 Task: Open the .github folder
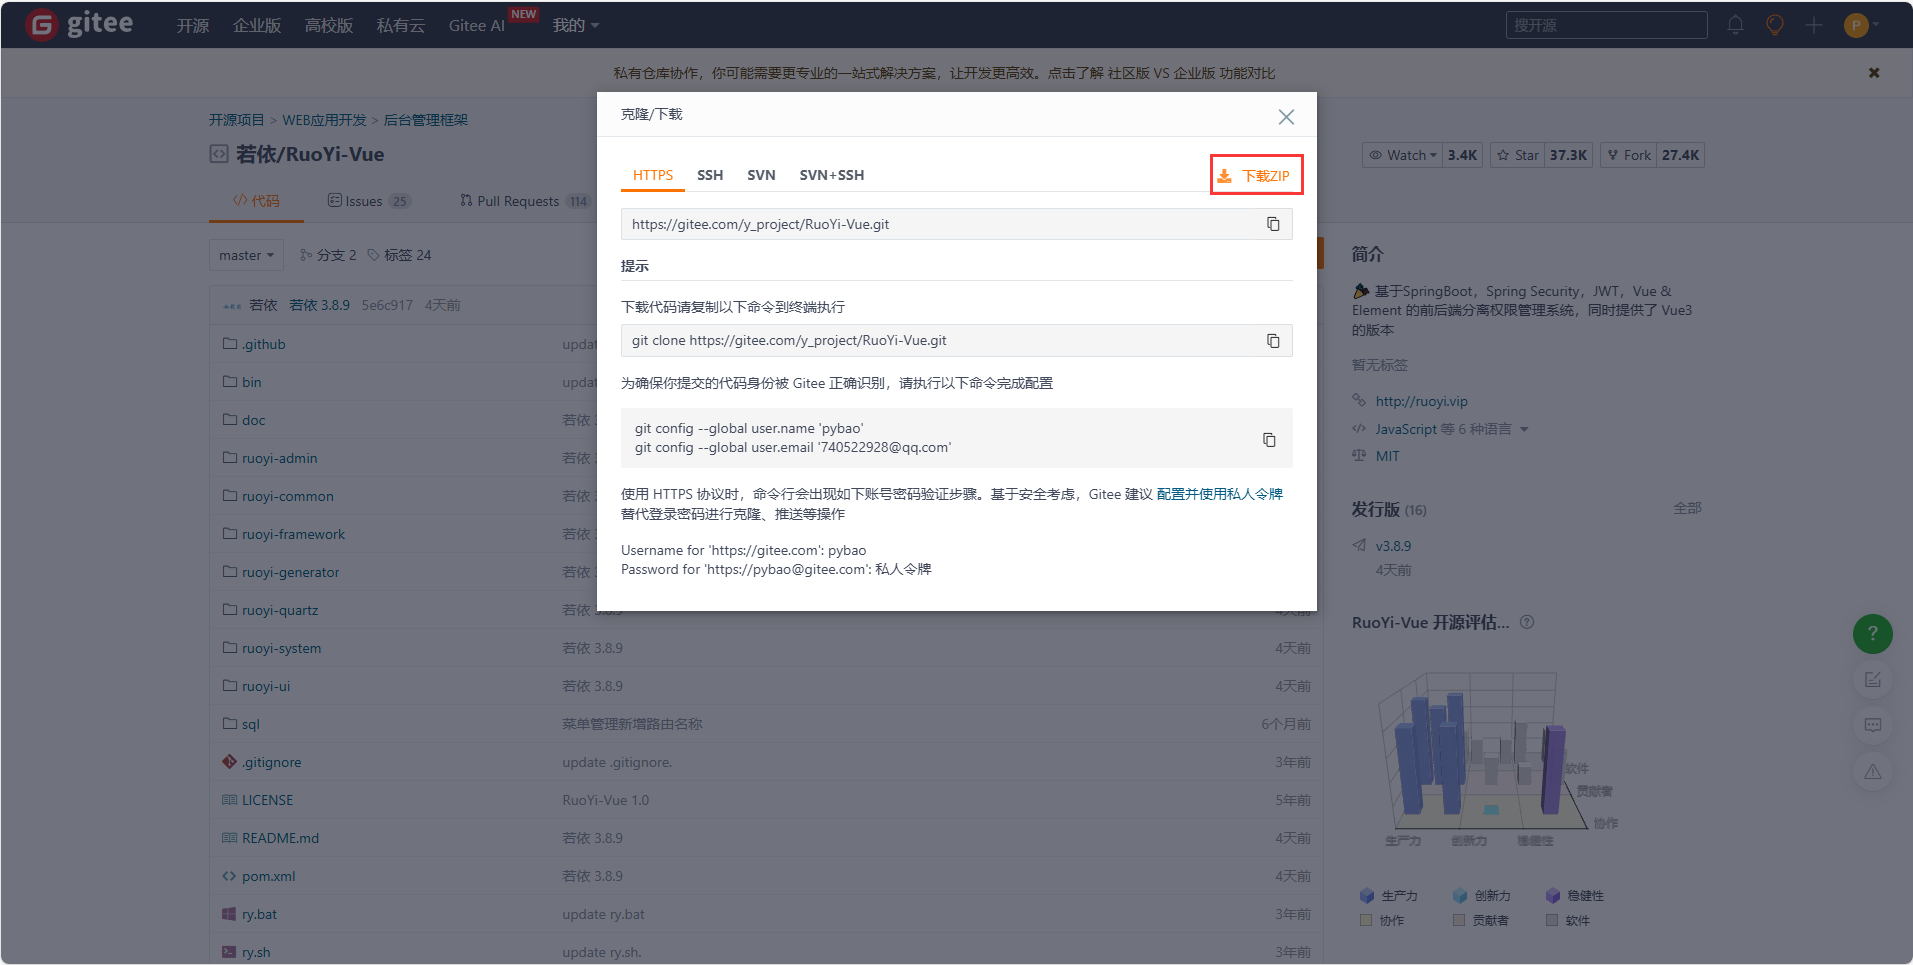[x=263, y=344]
